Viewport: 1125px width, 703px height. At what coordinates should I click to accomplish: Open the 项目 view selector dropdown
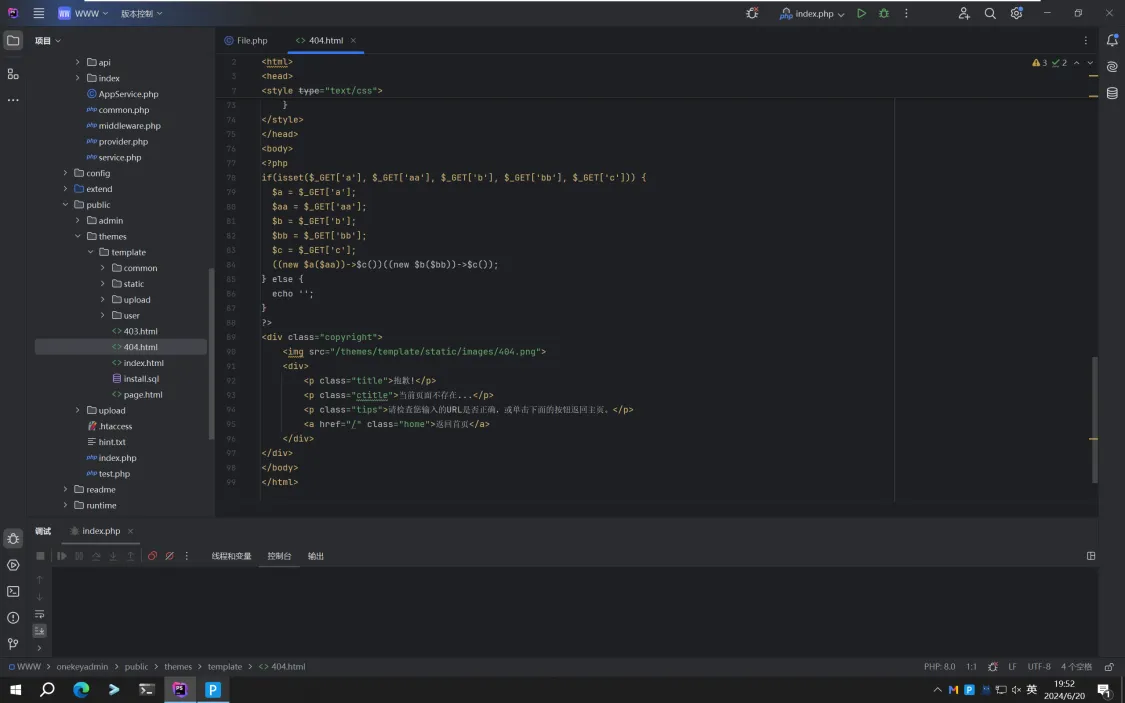48,41
